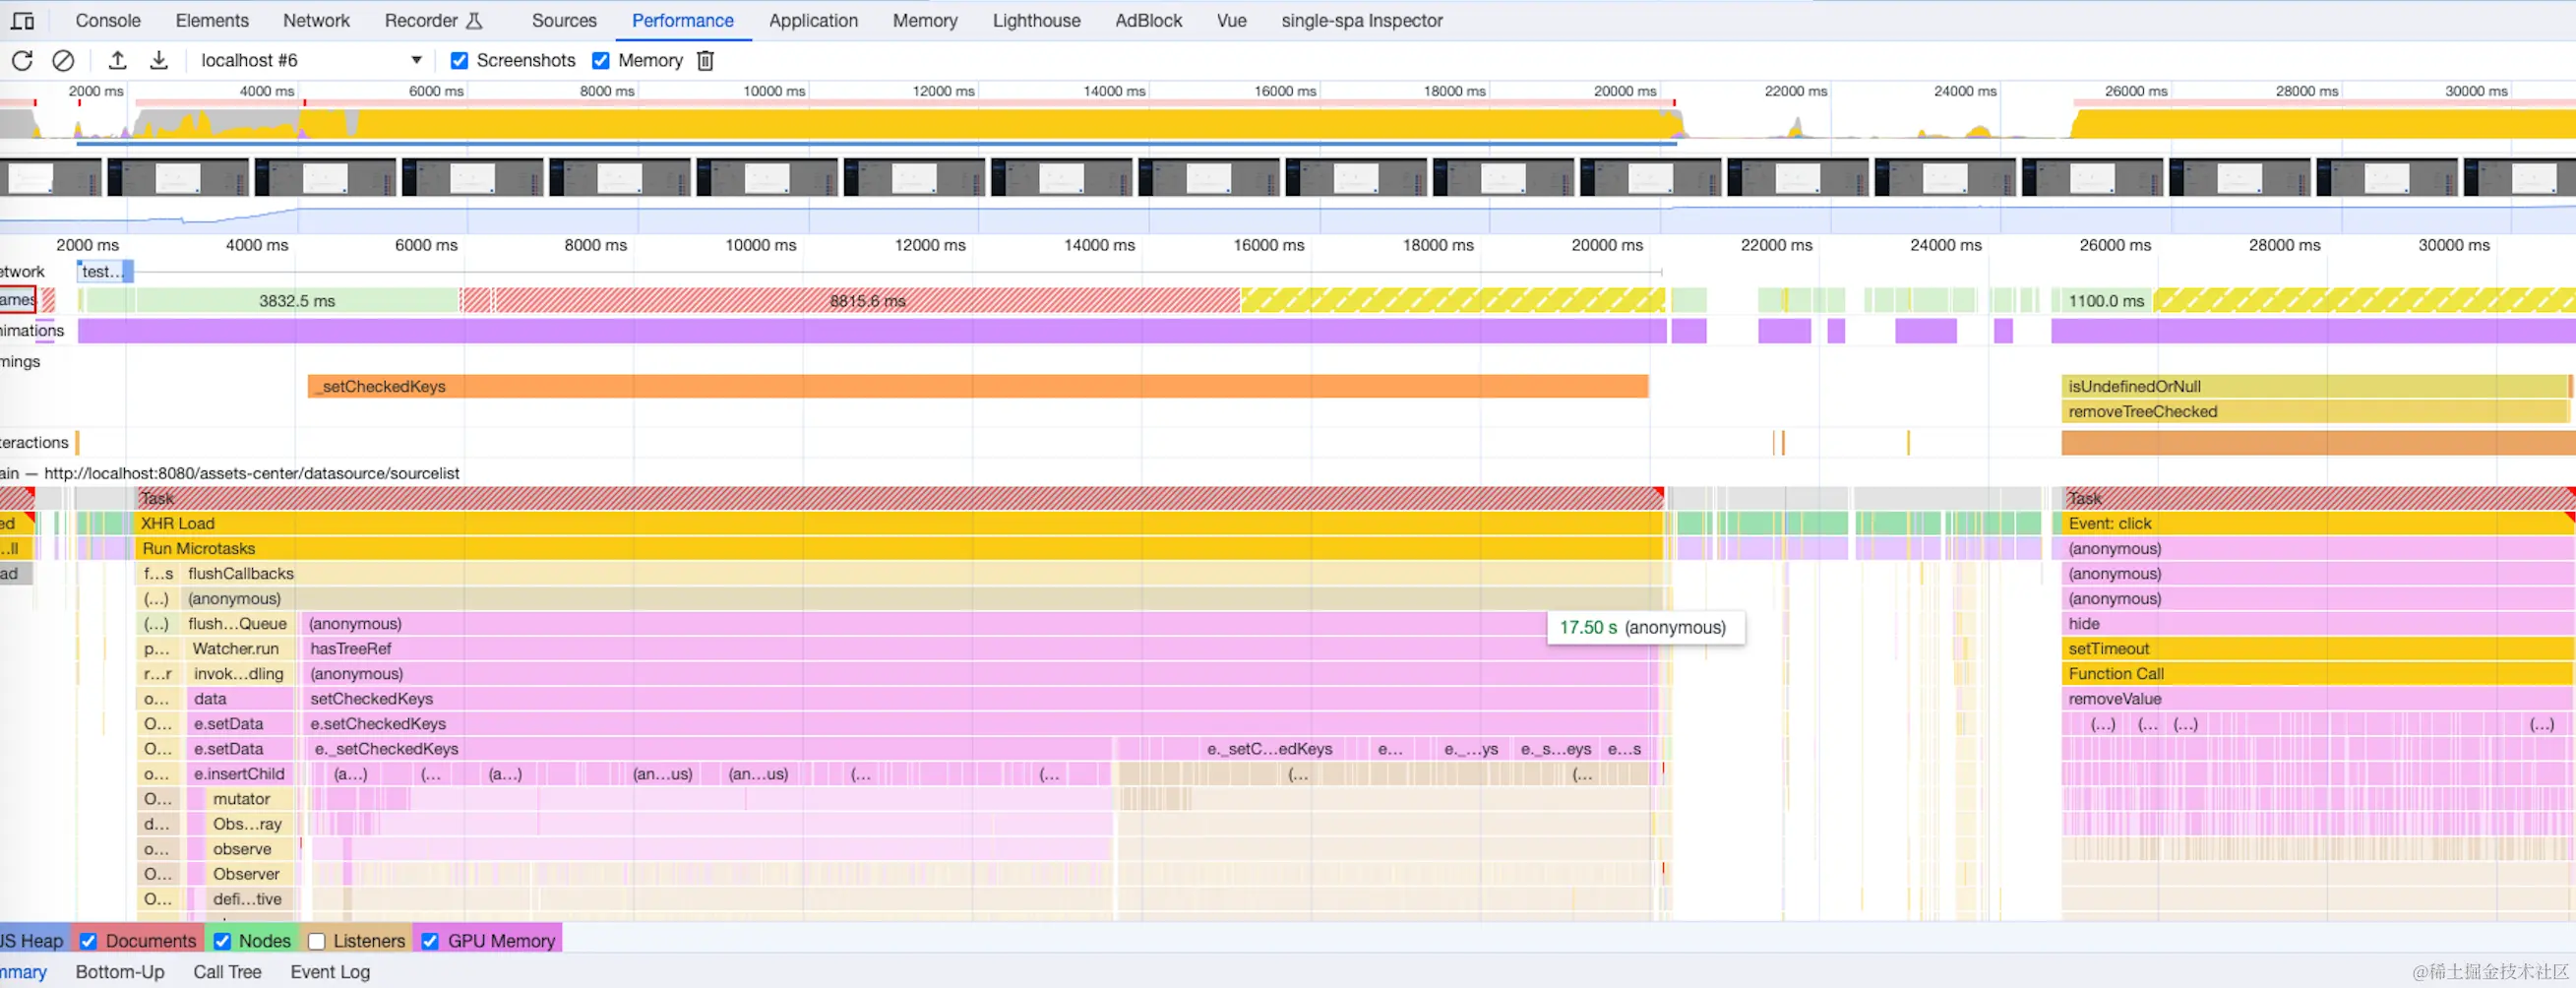Open the single-spa Inspector tab
This screenshot has height=988, width=2576.
click(x=1362, y=20)
